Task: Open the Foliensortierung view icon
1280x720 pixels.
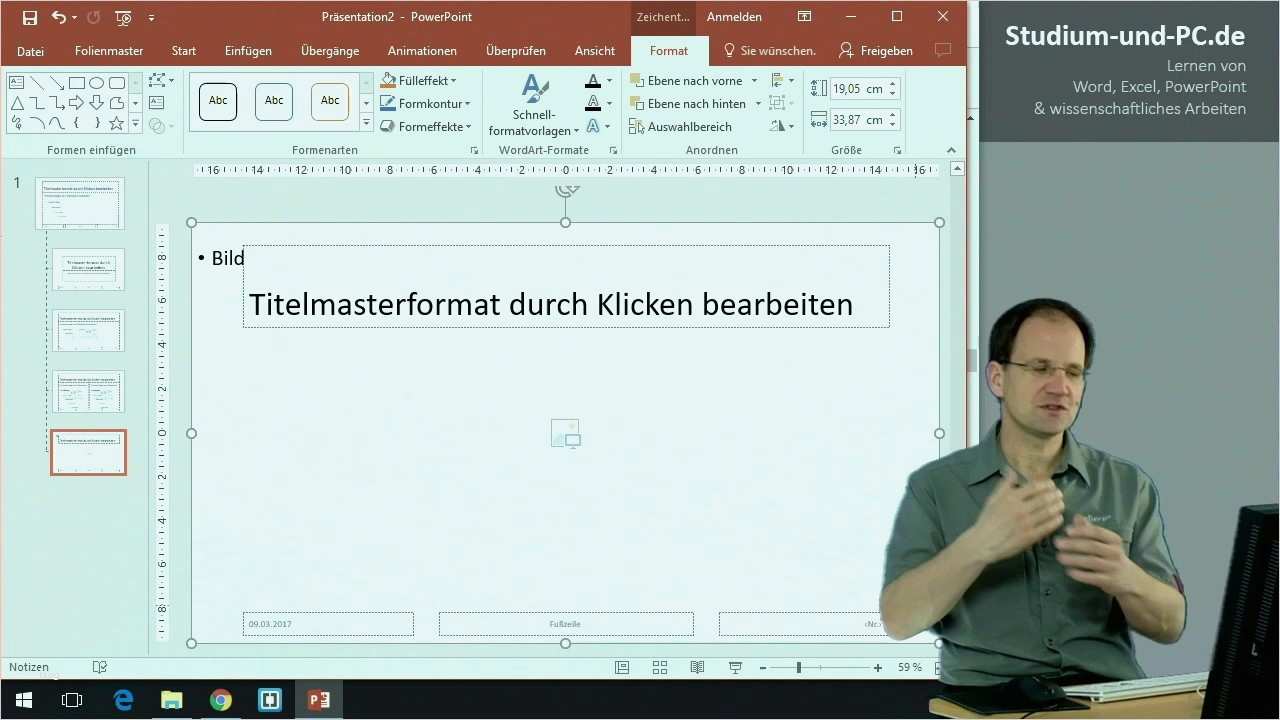Action: coord(660,667)
